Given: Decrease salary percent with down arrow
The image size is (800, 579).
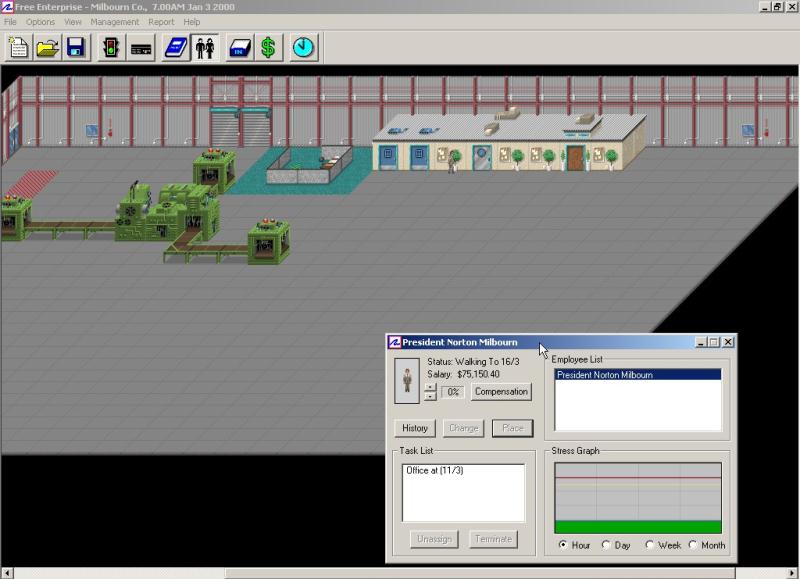Looking at the screenshot, I should pyautogui.click(x=430, y=396).
